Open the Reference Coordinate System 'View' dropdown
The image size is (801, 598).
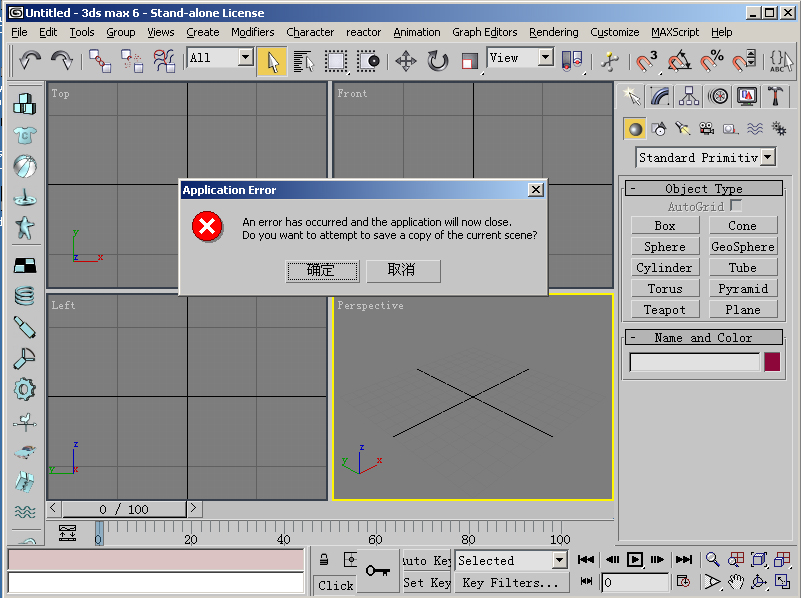[x=546, y=57]
